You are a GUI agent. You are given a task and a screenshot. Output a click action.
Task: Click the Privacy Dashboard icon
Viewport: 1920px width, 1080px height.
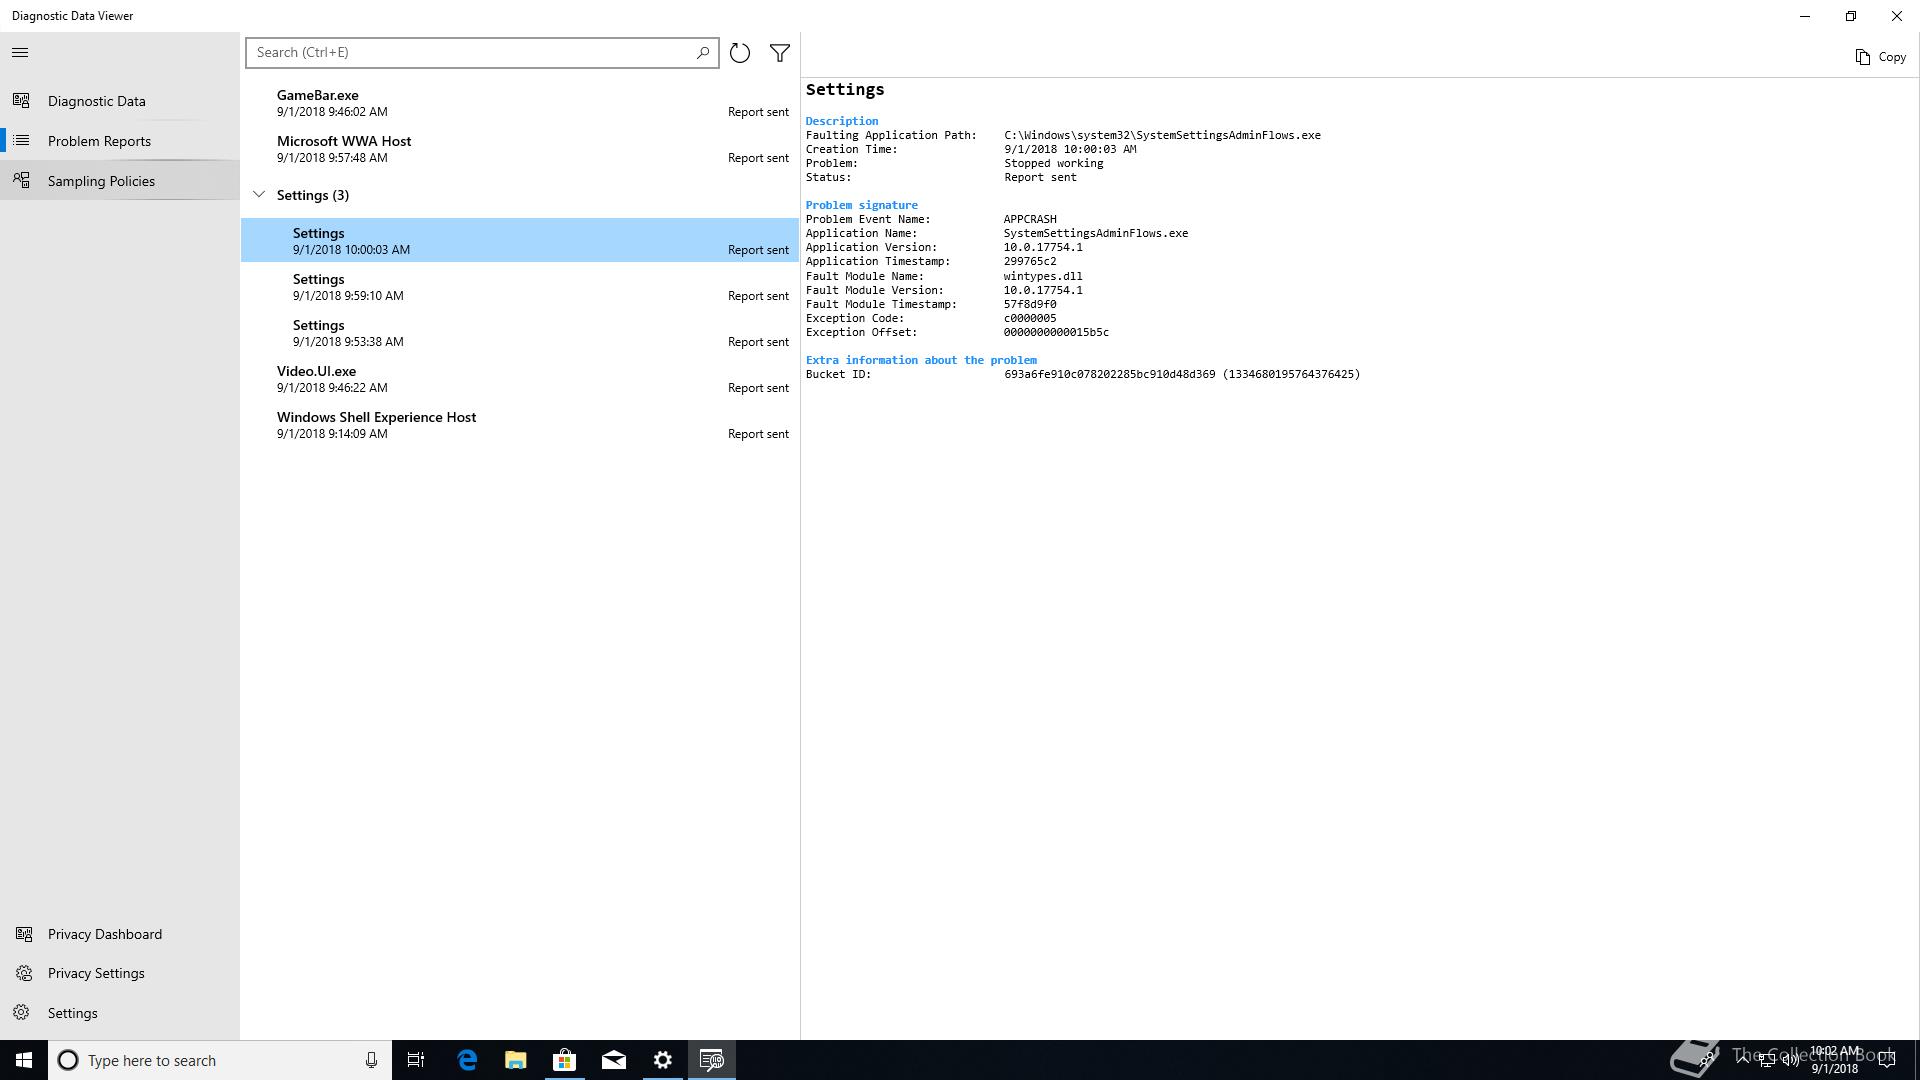[x=23, y=934]
